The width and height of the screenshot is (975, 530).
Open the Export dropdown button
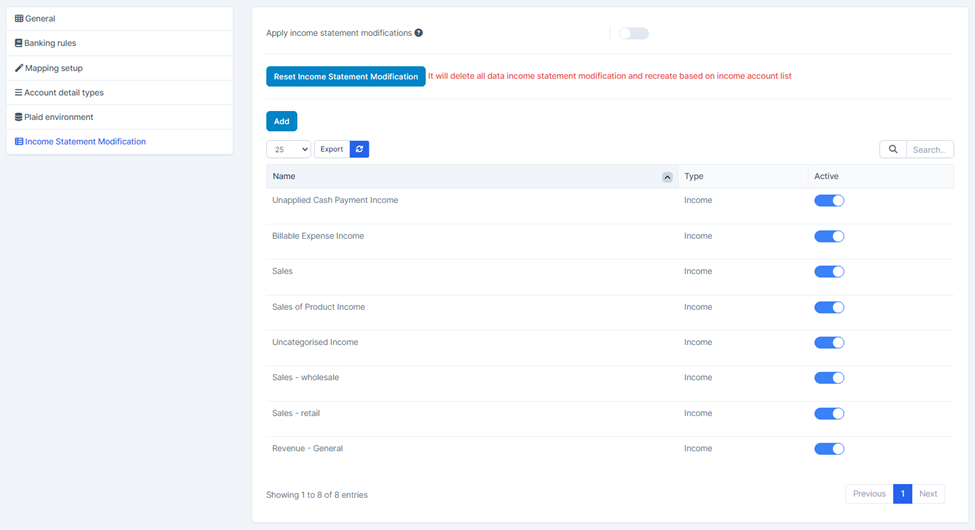331,149
